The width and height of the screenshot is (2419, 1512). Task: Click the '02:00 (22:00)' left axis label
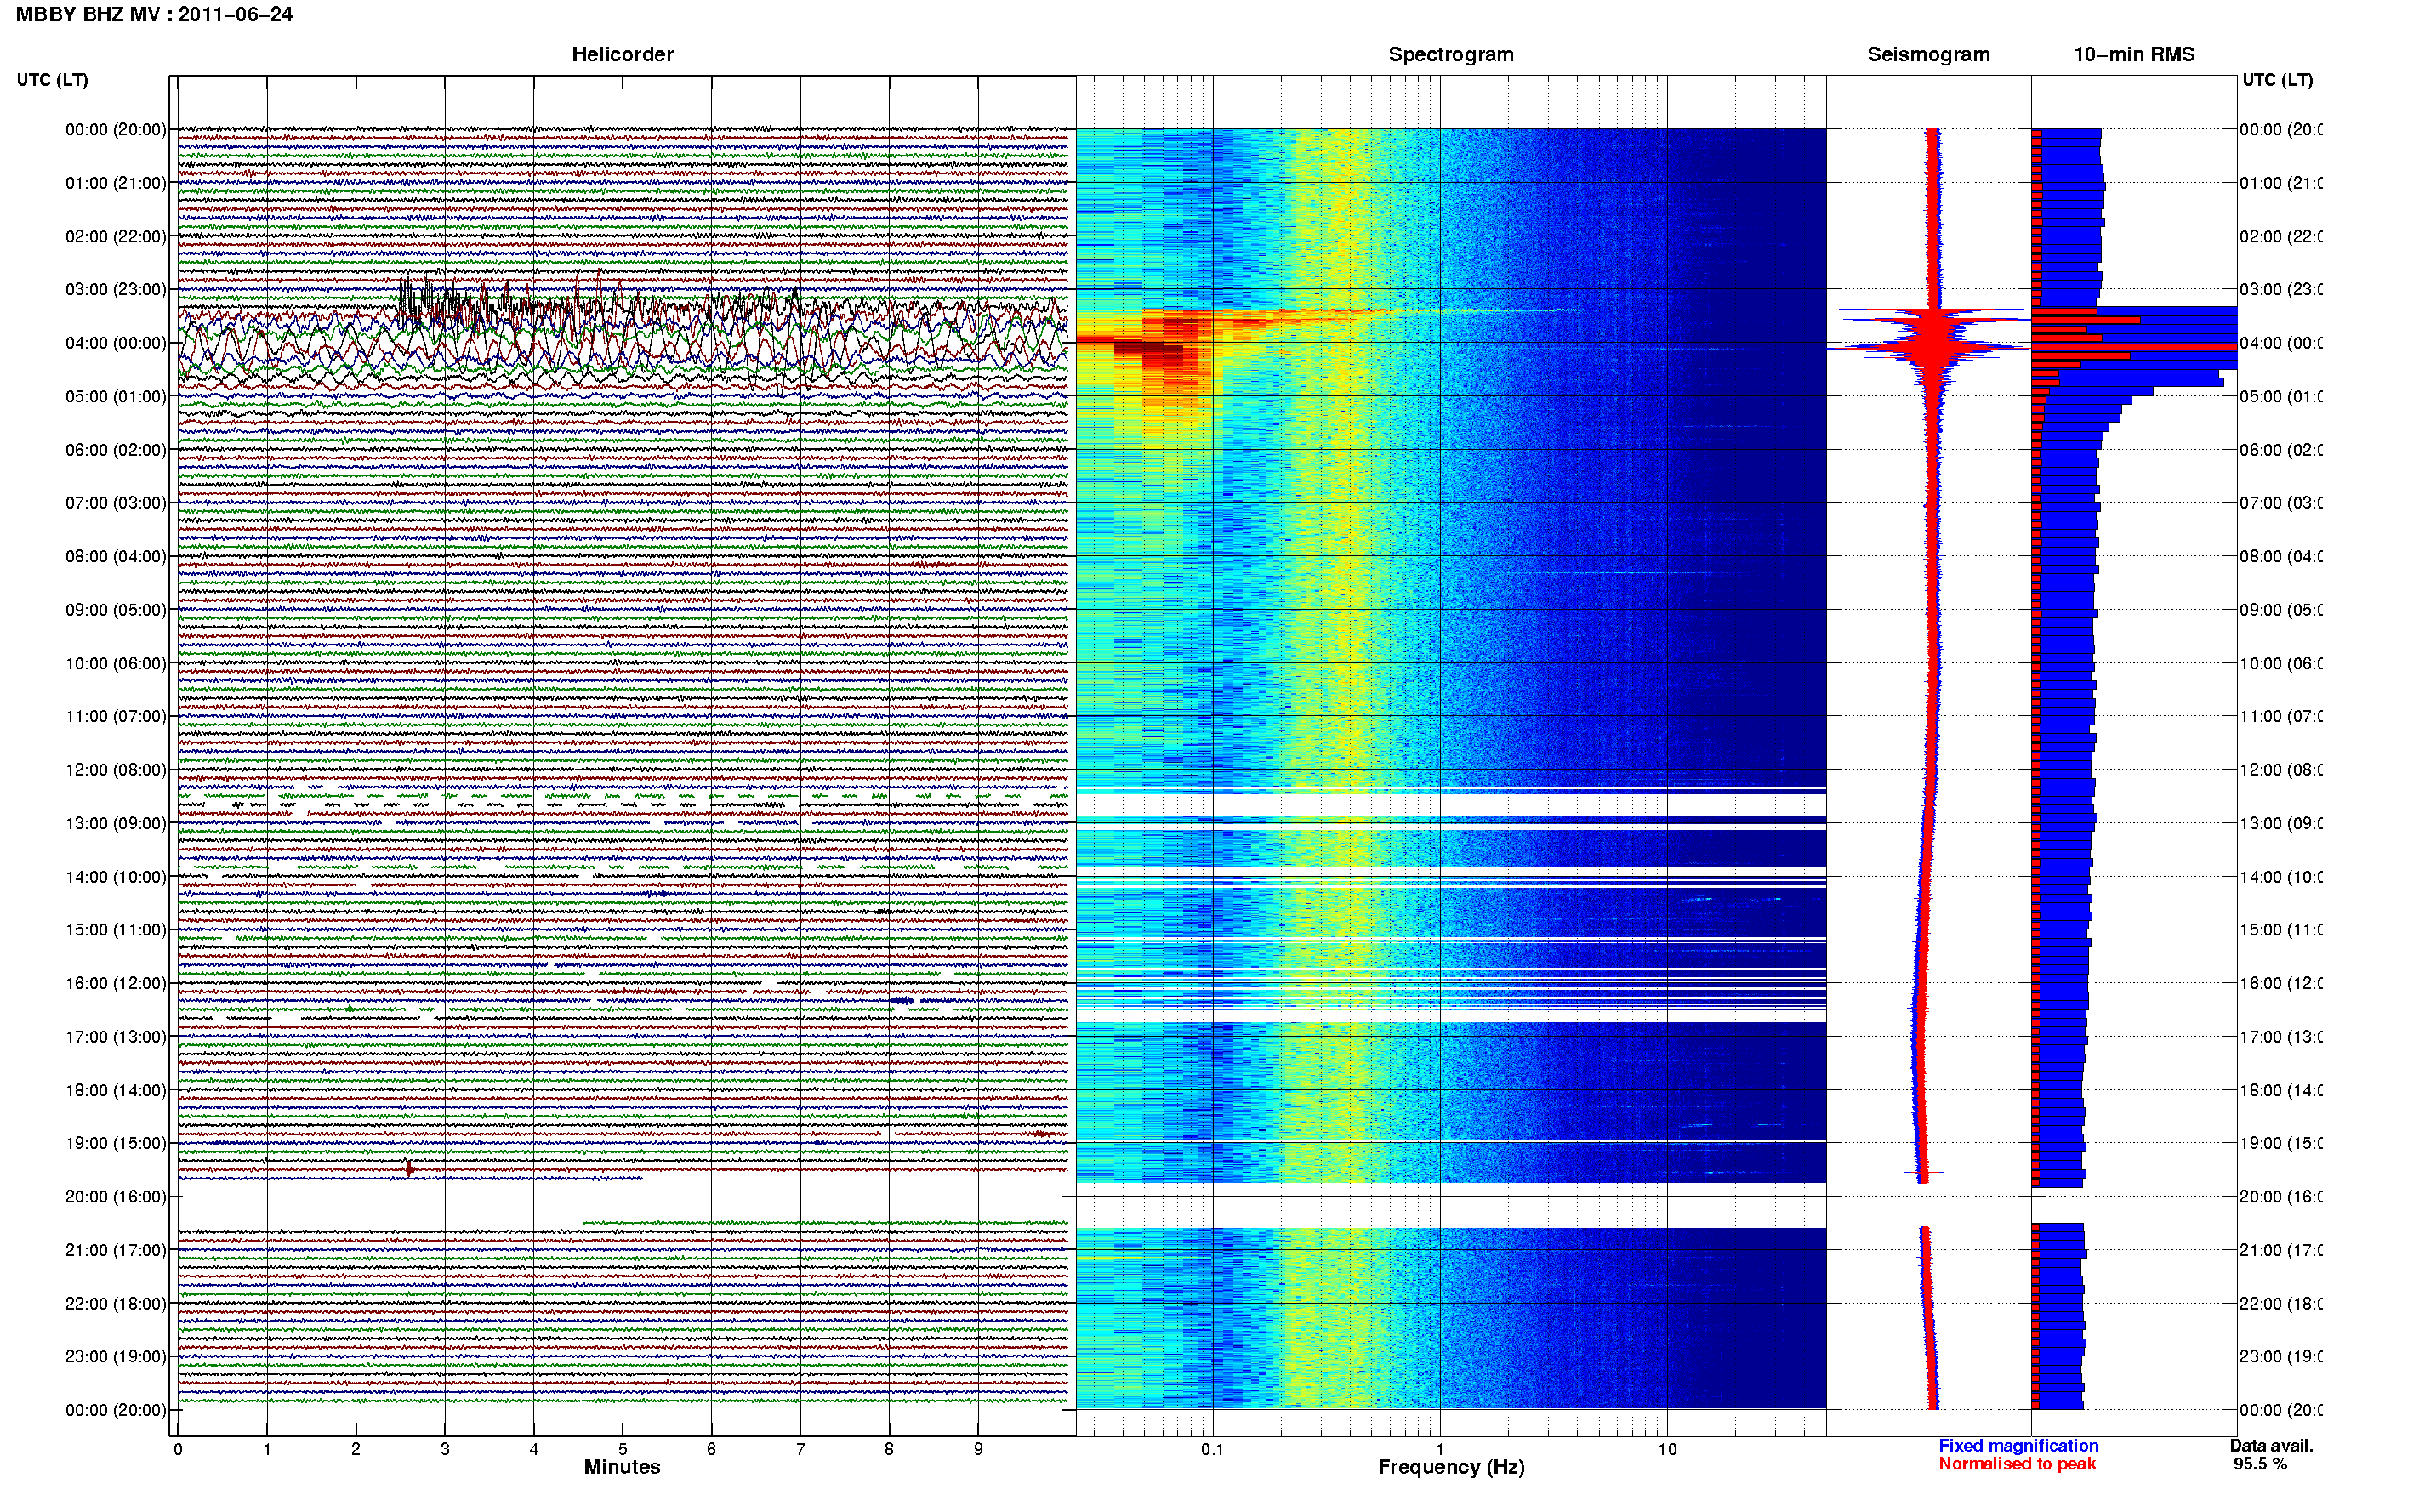[x=116, y=236]
